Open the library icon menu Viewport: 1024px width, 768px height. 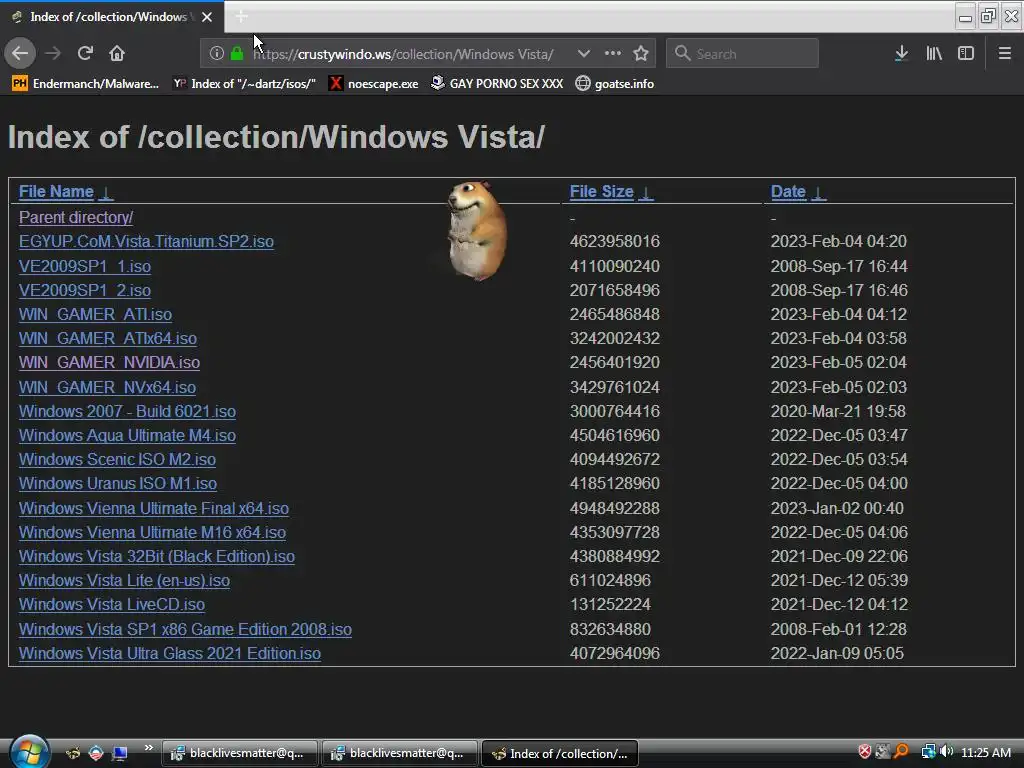[934, 54]
